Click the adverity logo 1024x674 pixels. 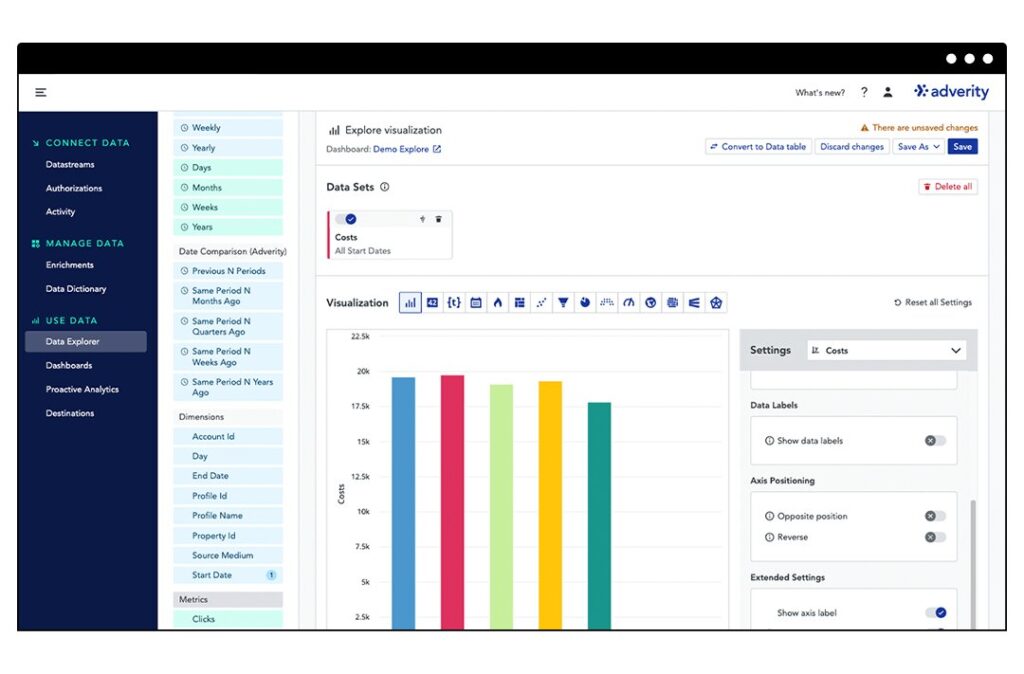[952, 91]
